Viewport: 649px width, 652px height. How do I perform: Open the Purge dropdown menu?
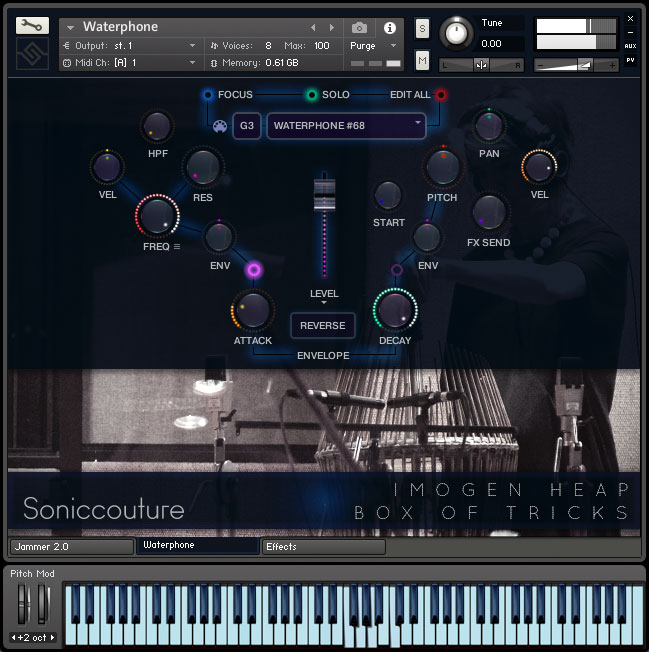(x=373, y=46)
